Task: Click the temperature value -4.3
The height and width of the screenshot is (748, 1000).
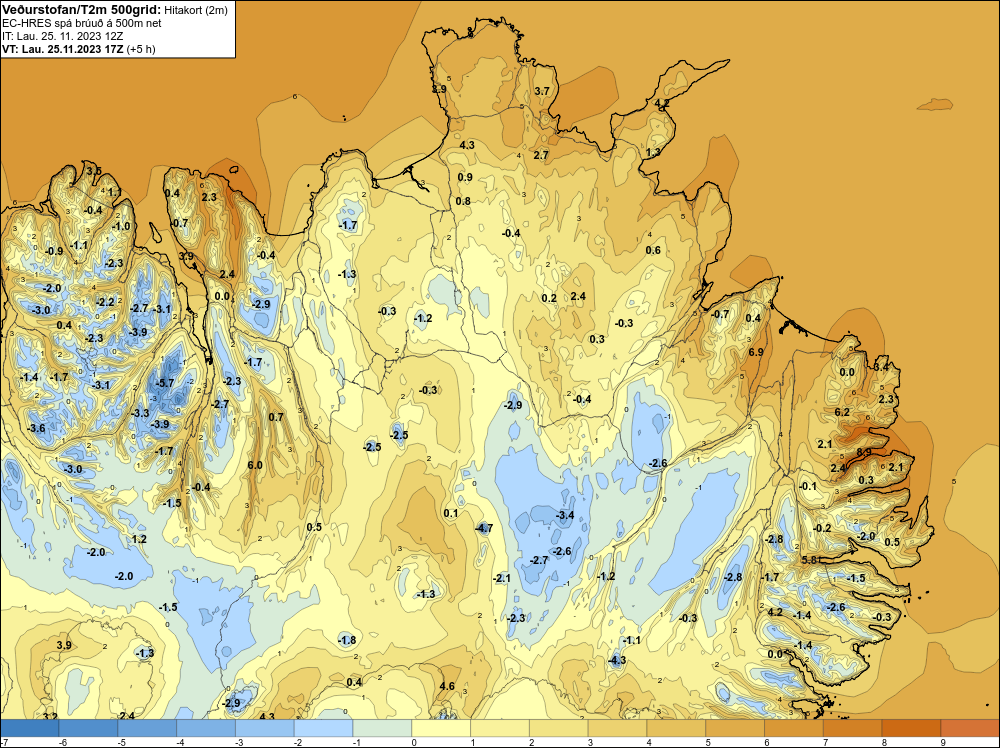Action: point(617,661)
